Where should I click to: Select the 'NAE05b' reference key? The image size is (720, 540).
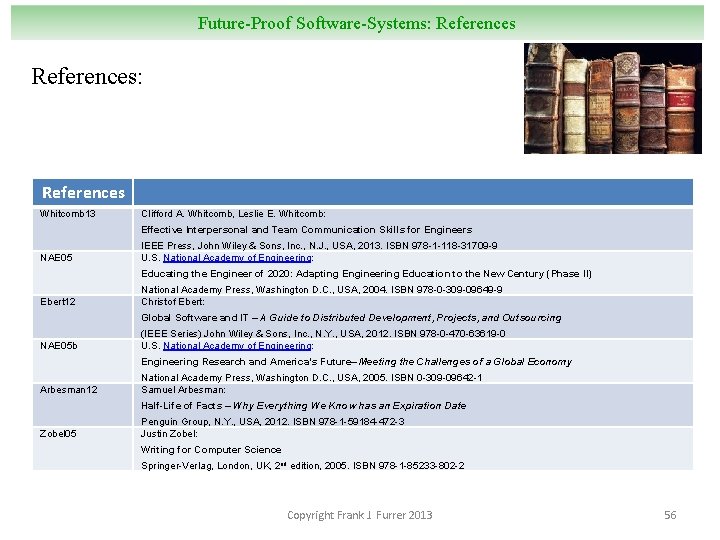58,345
